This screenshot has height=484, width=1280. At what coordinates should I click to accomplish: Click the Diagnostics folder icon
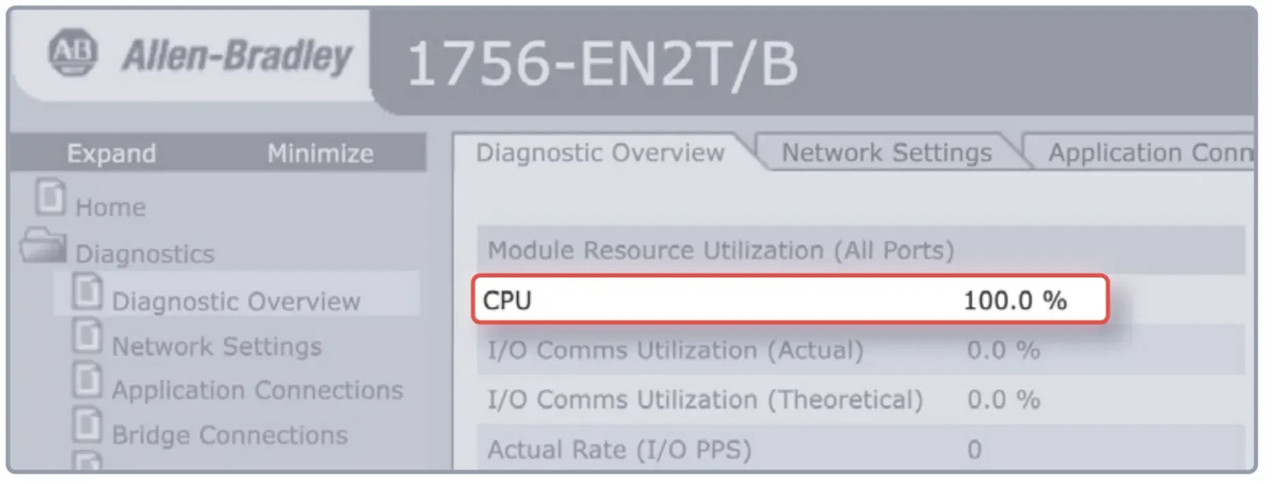click(x=46, y=247)
